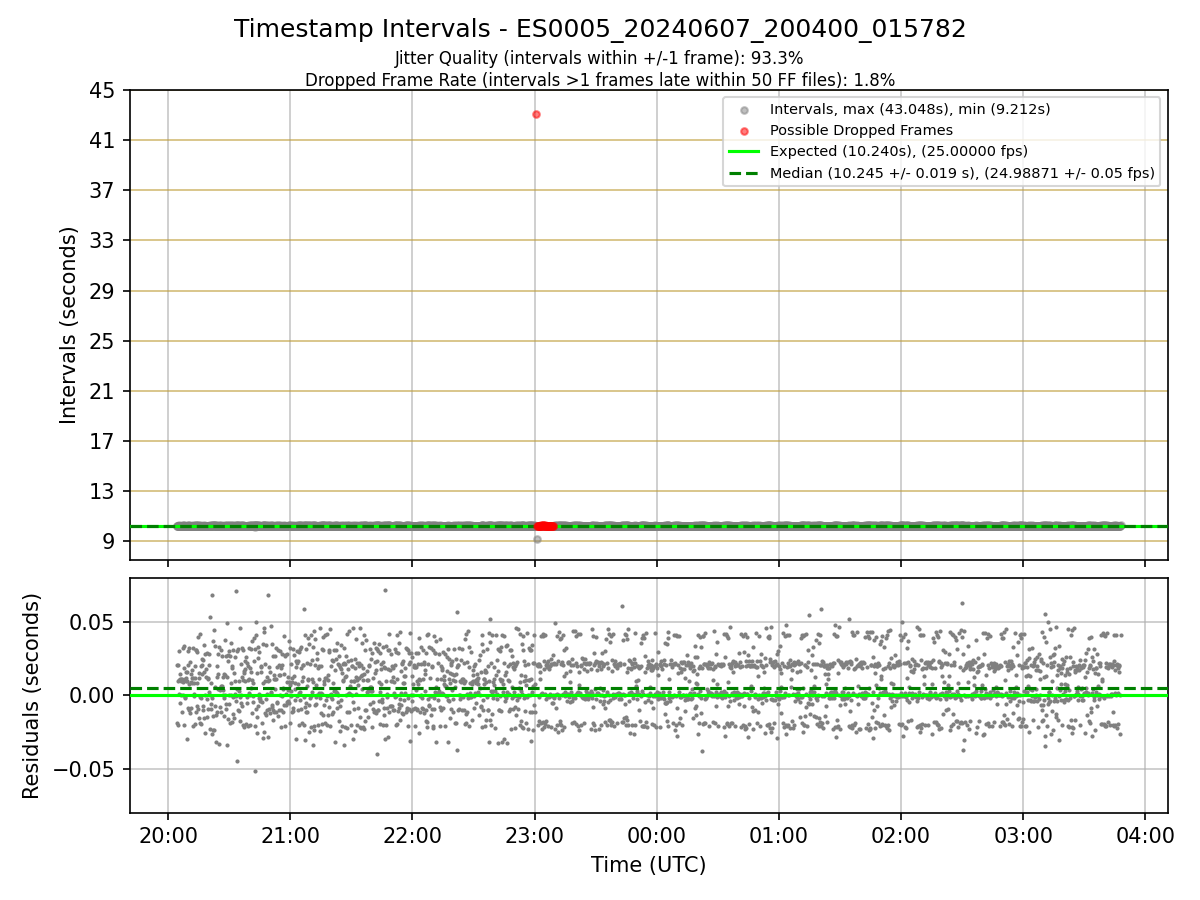Viewport: 1200px width, 900px height.
Task: Click legend entry Median (10.245 +/- 0.019 s)
Action: [962, 173]
